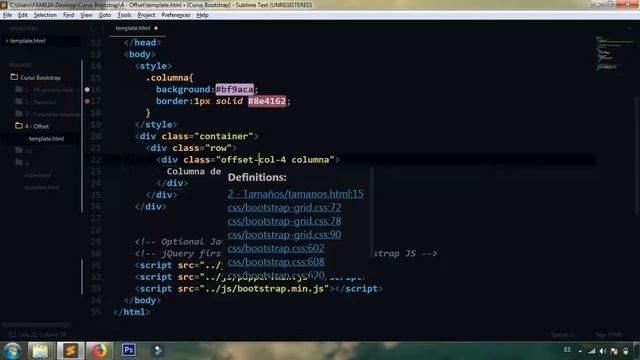The width and height of the screenshot is (640, 360).
Task: Click the Spaces: 2 indentation setting
Action: point(562,335)
